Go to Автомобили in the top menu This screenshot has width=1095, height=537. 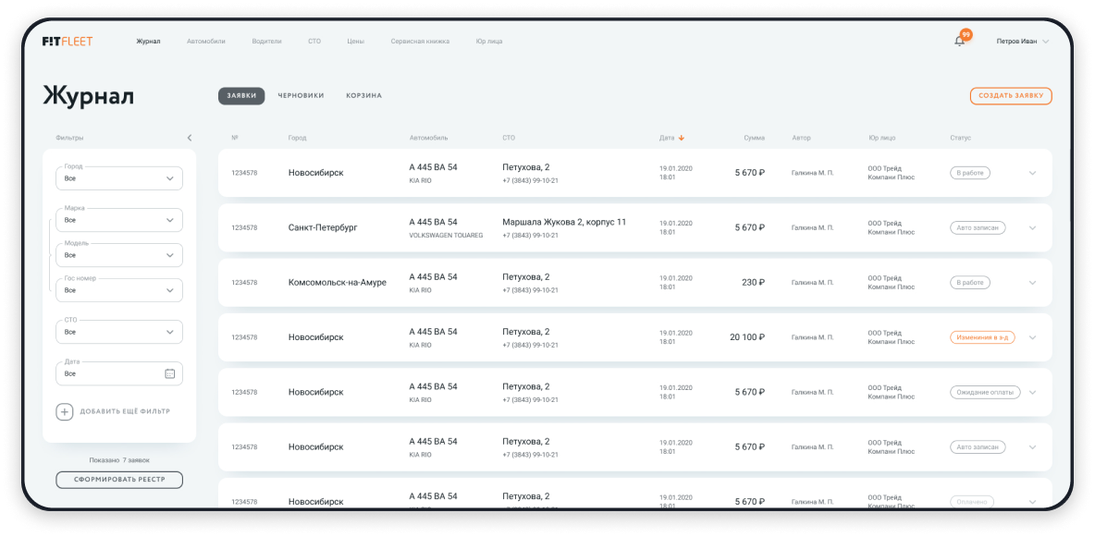point(206,42)
